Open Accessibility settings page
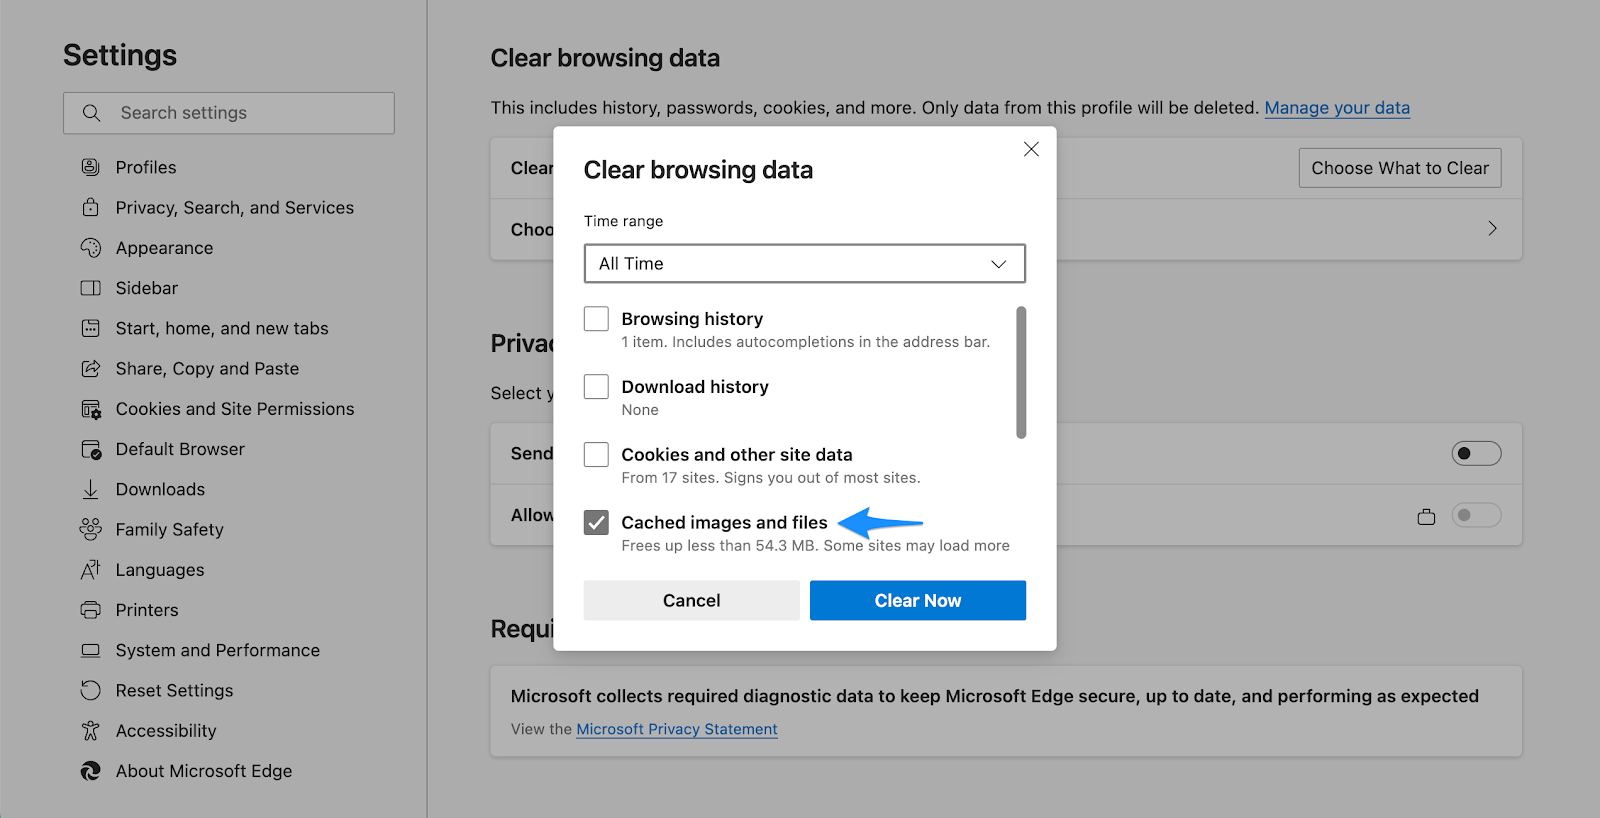 166,731
